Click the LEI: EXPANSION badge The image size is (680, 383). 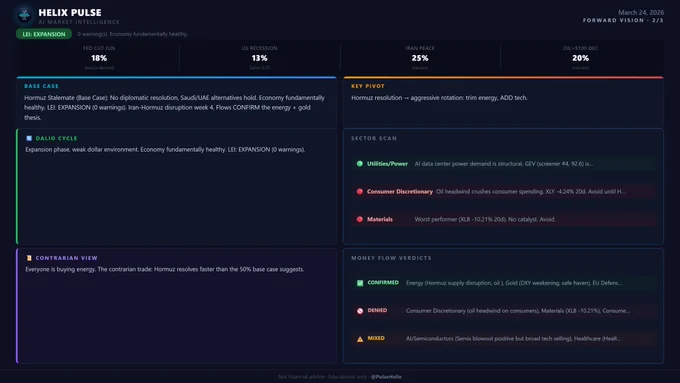click(44, 34)
